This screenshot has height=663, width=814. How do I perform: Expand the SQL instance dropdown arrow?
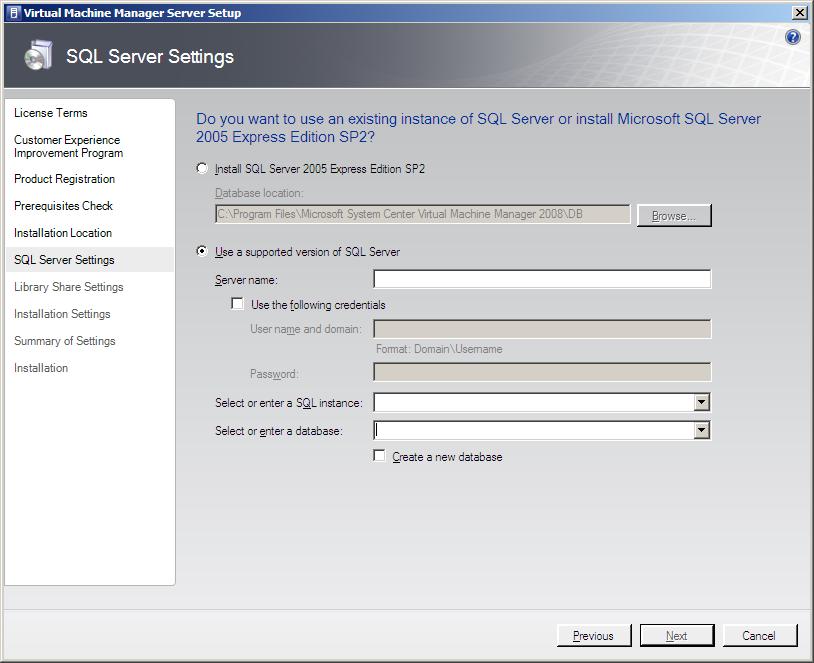click(701, 403)
